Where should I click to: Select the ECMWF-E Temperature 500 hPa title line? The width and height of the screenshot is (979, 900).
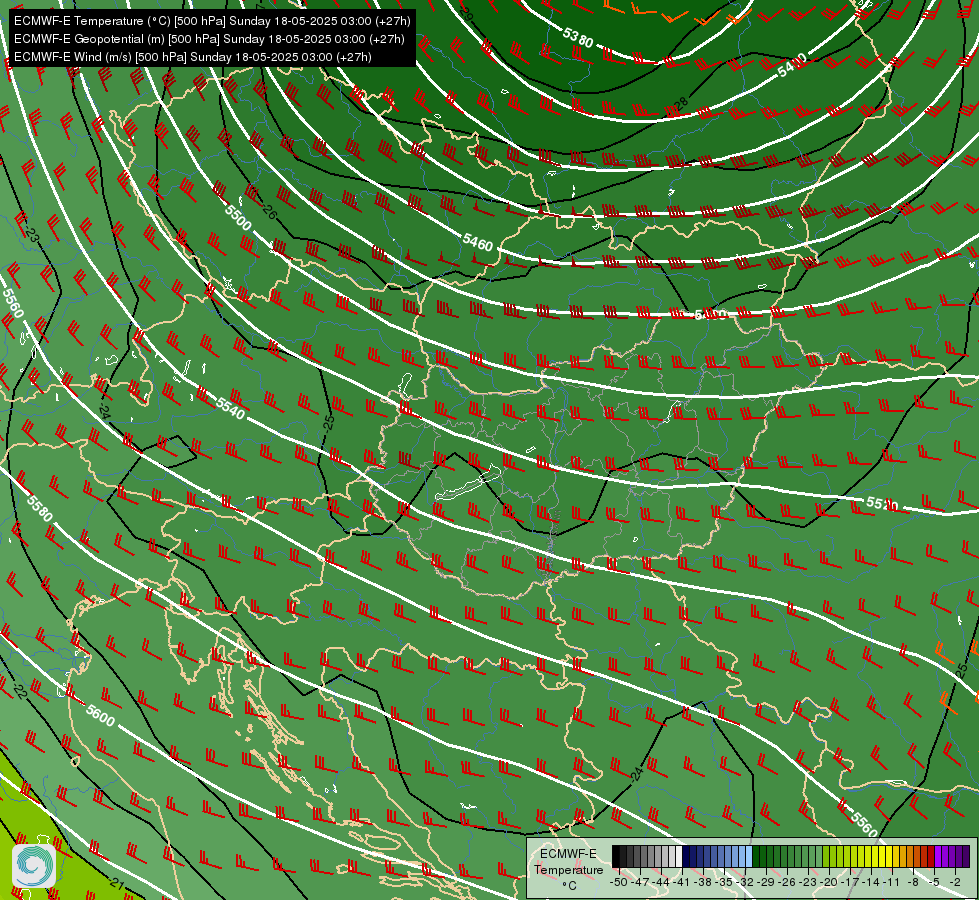tap(212, 21)
